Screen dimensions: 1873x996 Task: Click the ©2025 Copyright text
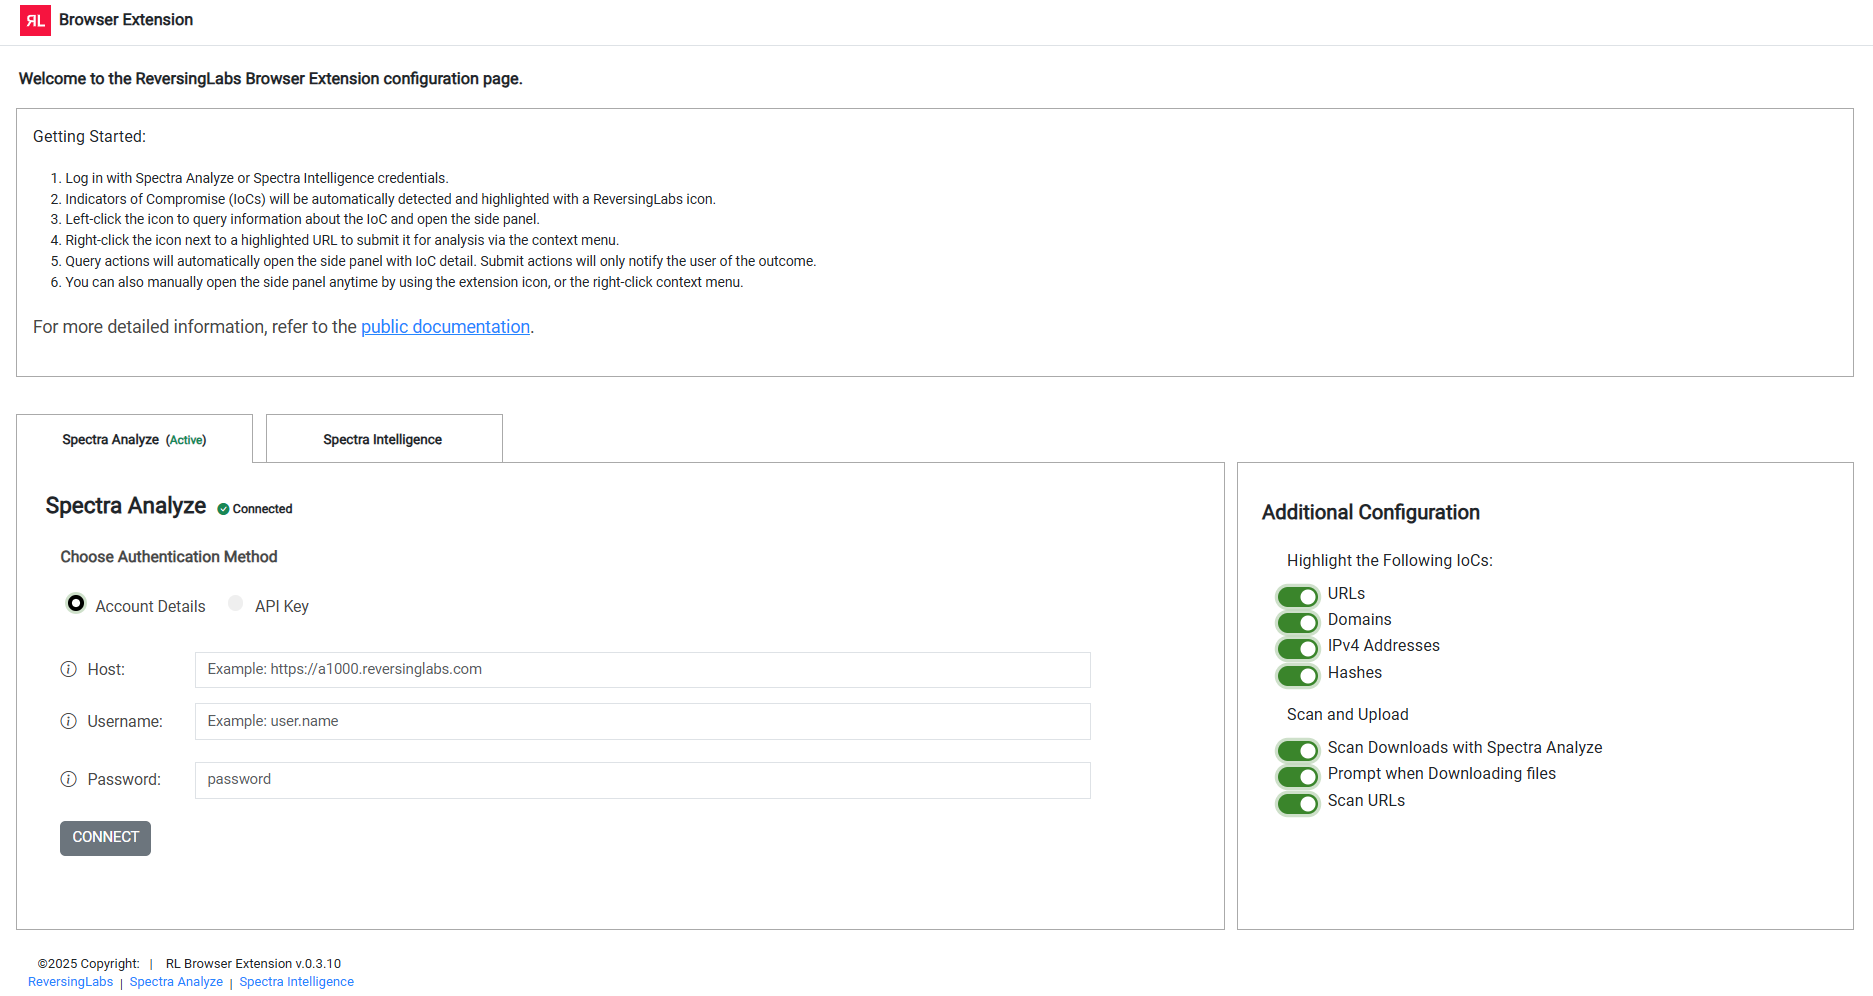(88, 964)
